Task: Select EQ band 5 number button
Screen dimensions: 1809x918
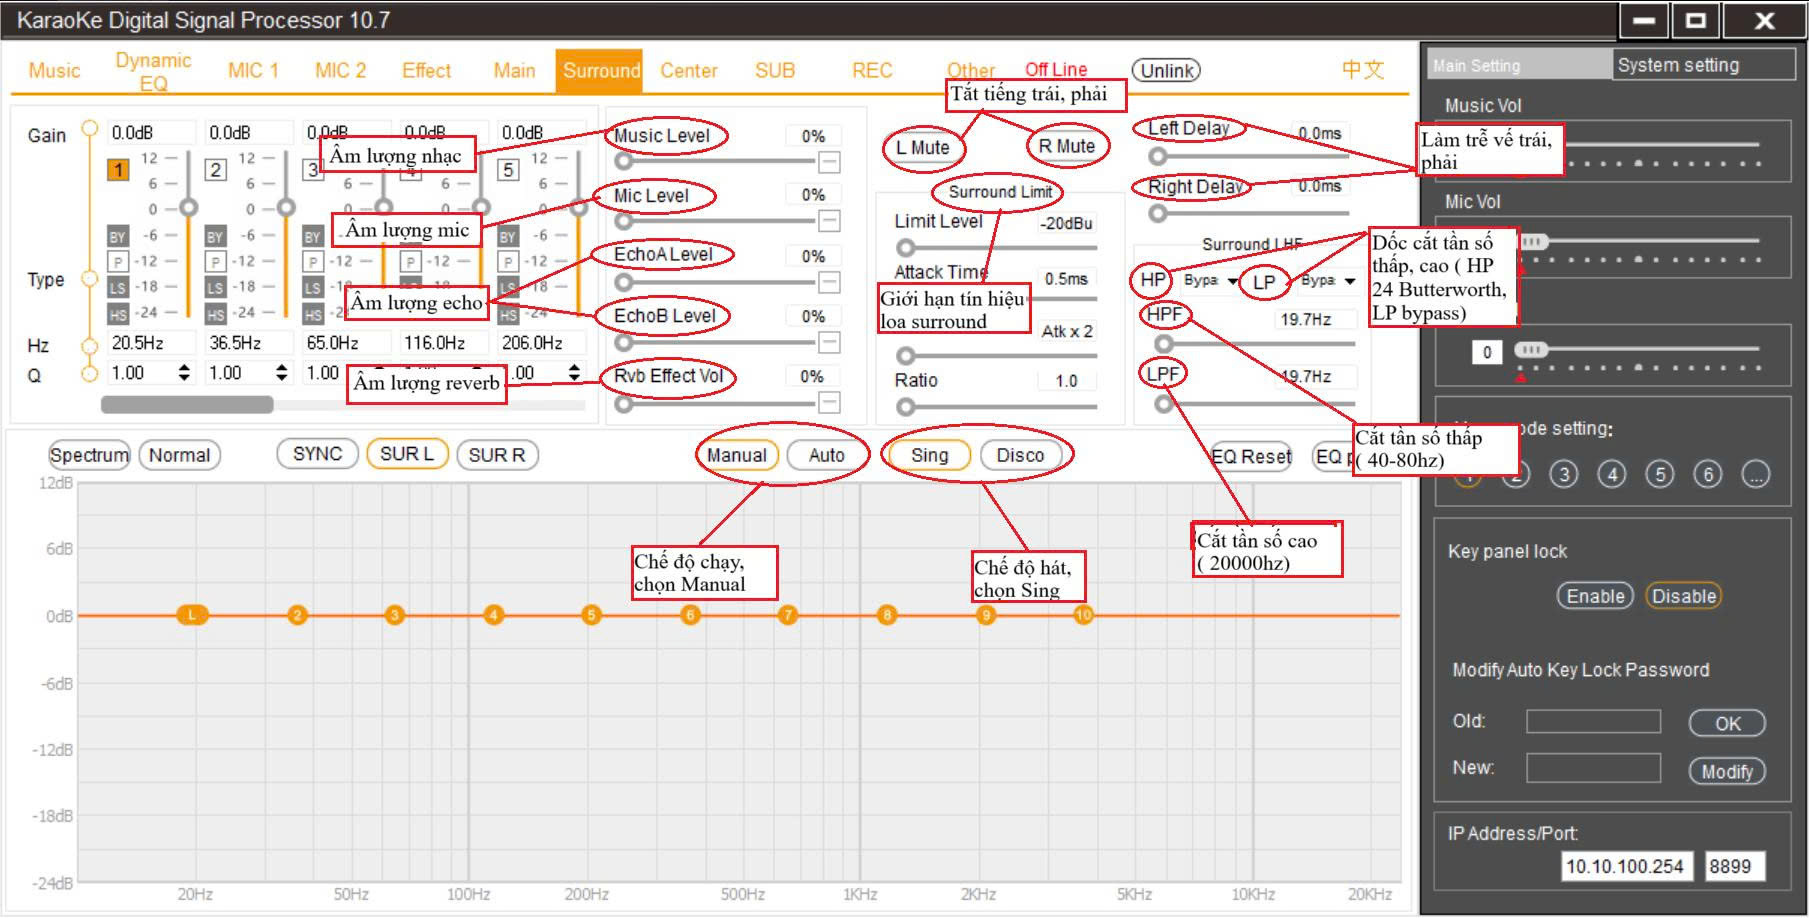Action: tap(508, 169)
